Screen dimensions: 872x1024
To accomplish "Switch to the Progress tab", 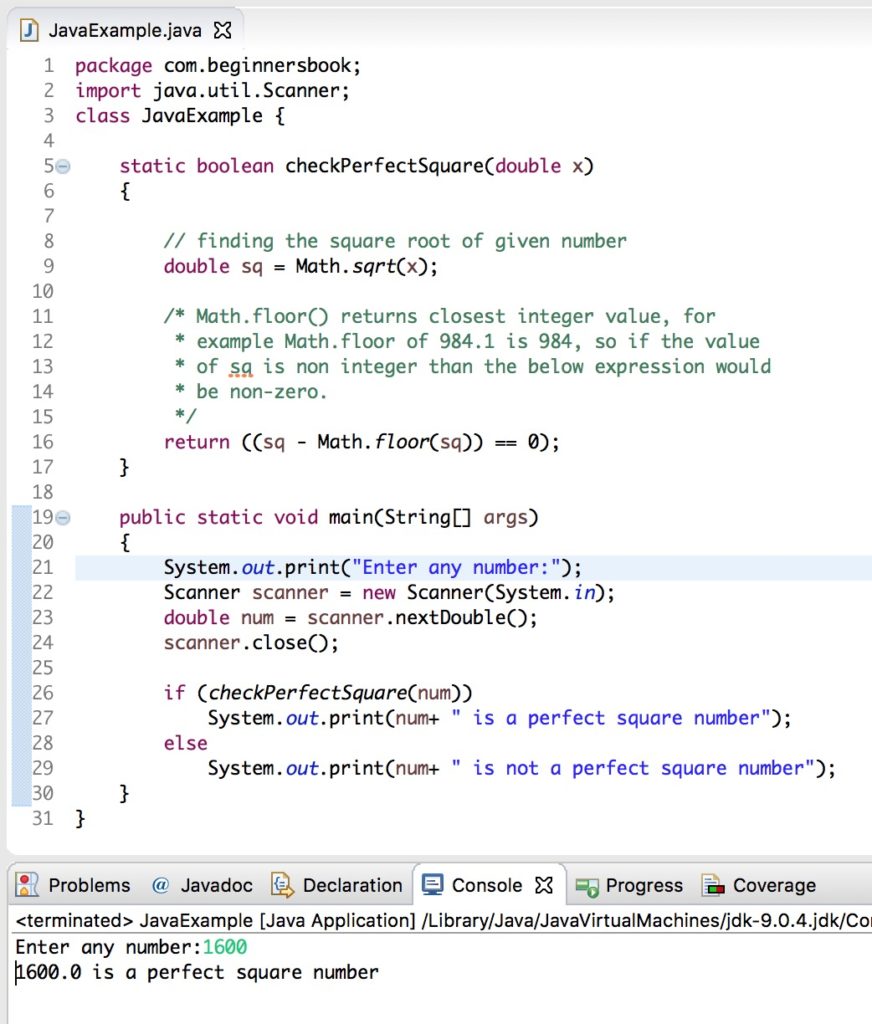I will point(630,885).
